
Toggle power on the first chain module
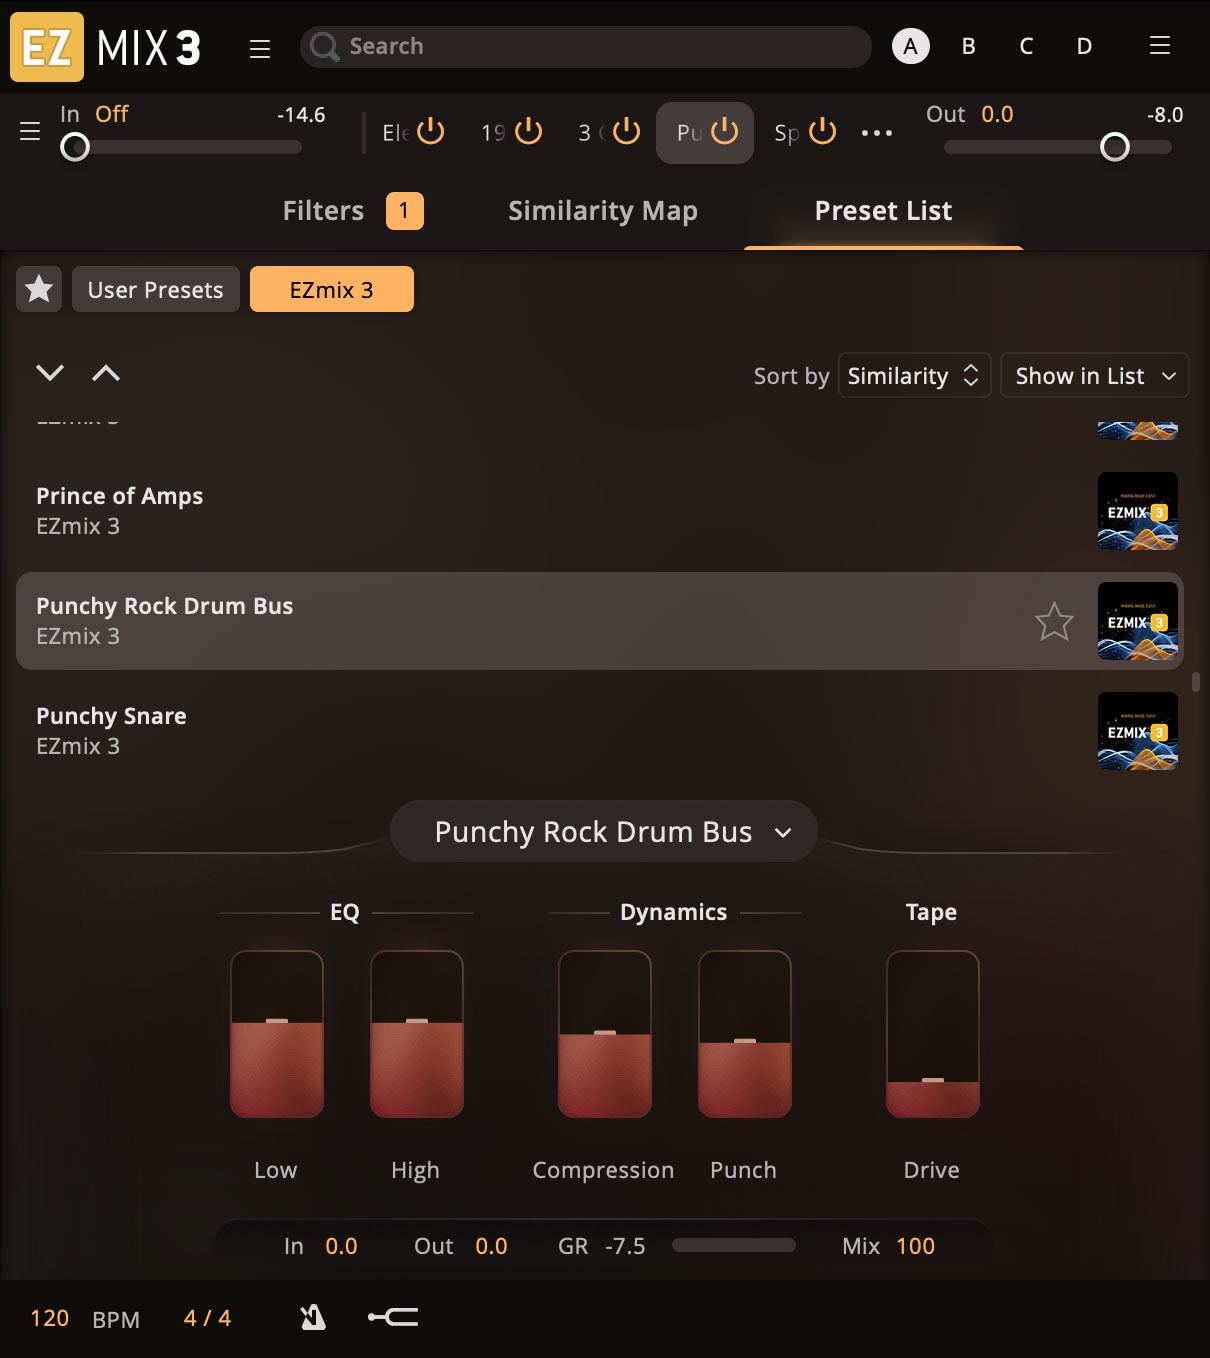click(430, 132)
